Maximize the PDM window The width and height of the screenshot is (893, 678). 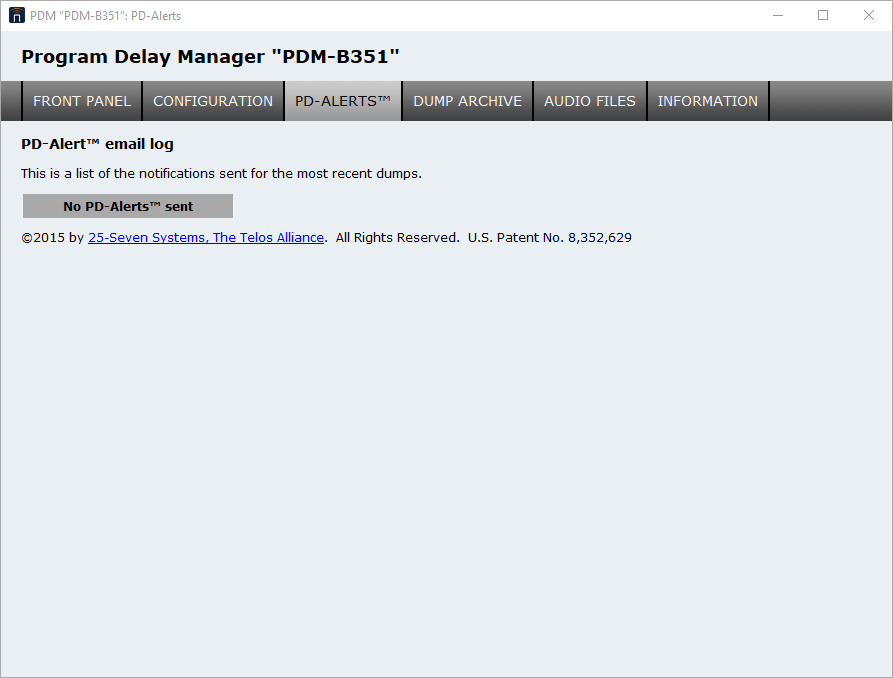point(823,16)
